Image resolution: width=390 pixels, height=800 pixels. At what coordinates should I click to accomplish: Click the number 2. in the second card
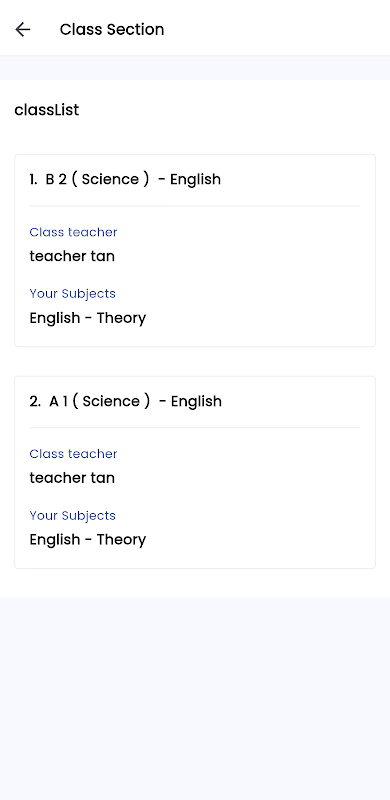click(35, 401)
